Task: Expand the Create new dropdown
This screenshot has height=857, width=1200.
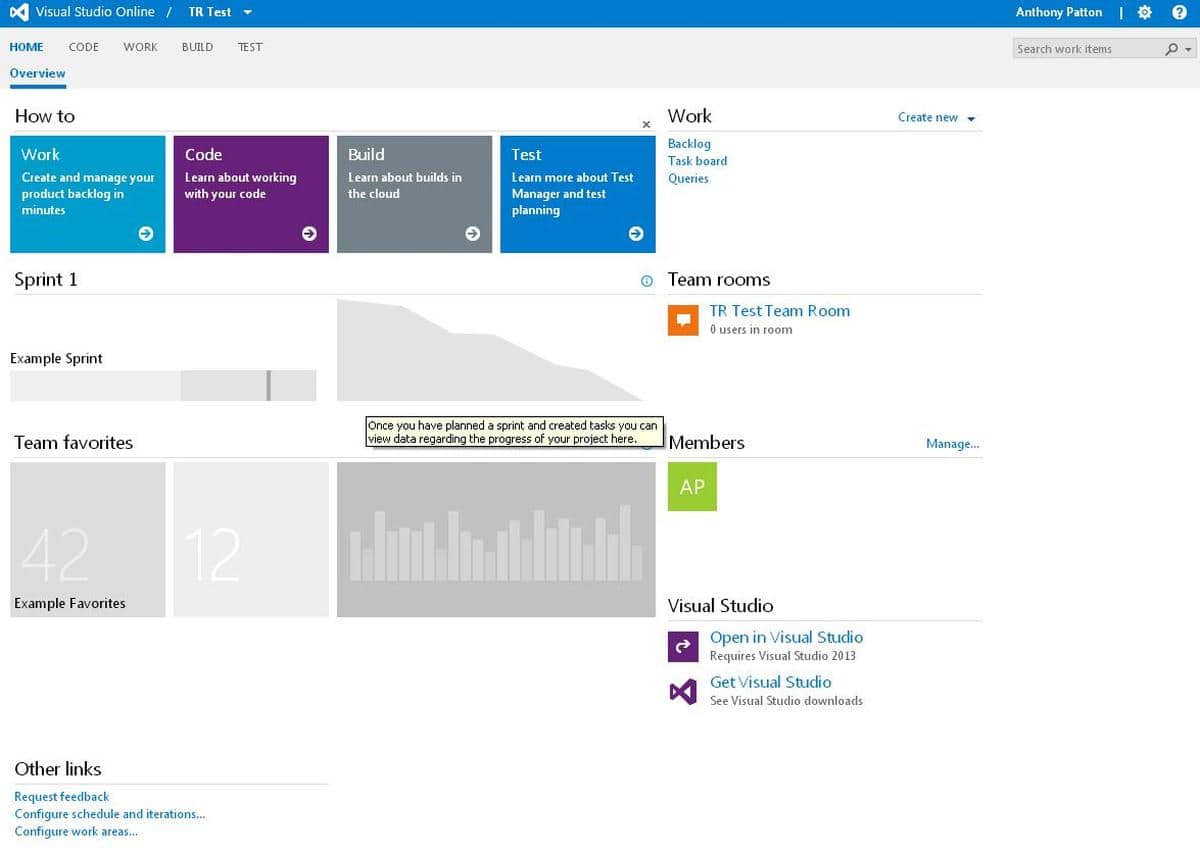Action: [x=970, y=118]
